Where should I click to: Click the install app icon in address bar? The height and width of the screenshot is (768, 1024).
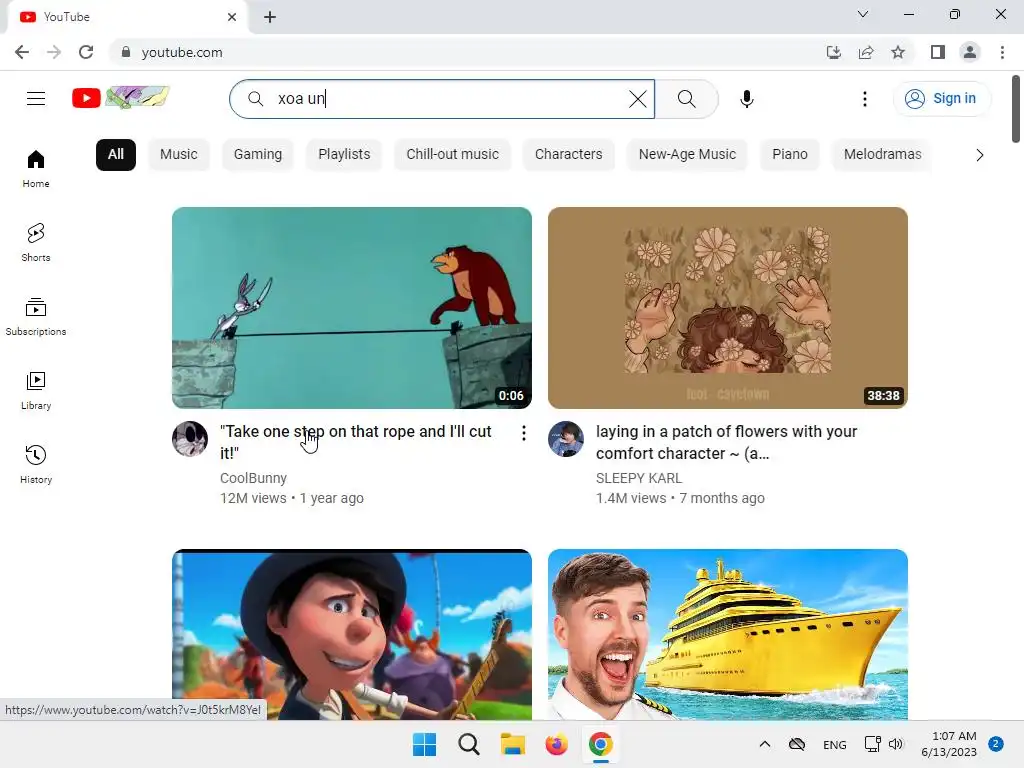(833, 52)
